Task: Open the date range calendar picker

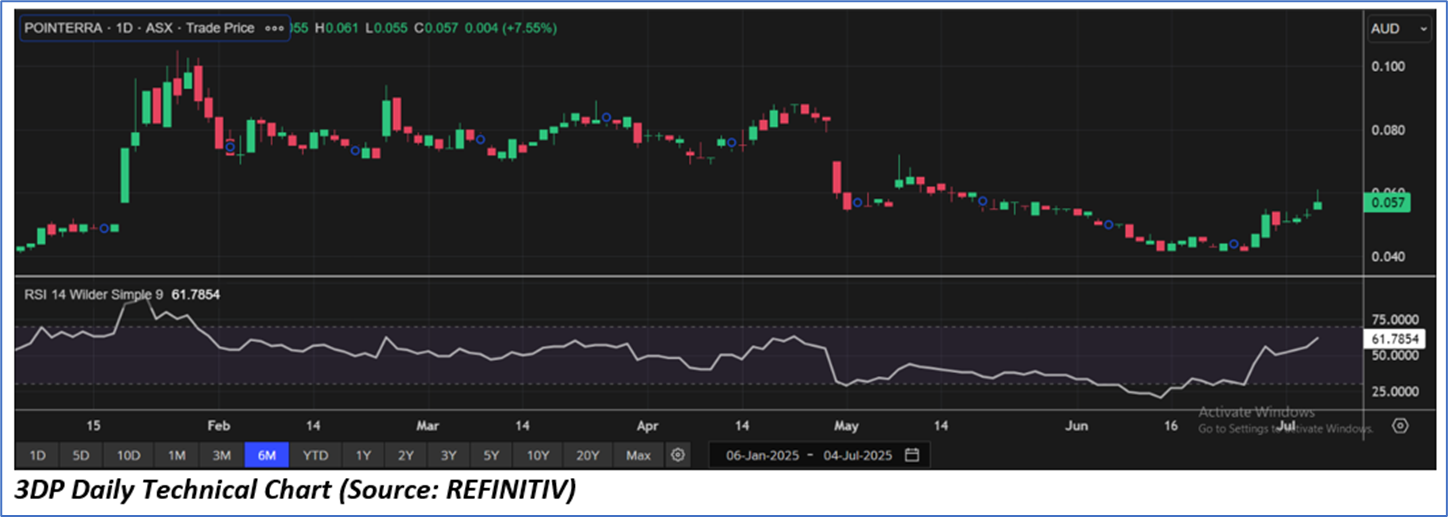Action: pos(912,455)
